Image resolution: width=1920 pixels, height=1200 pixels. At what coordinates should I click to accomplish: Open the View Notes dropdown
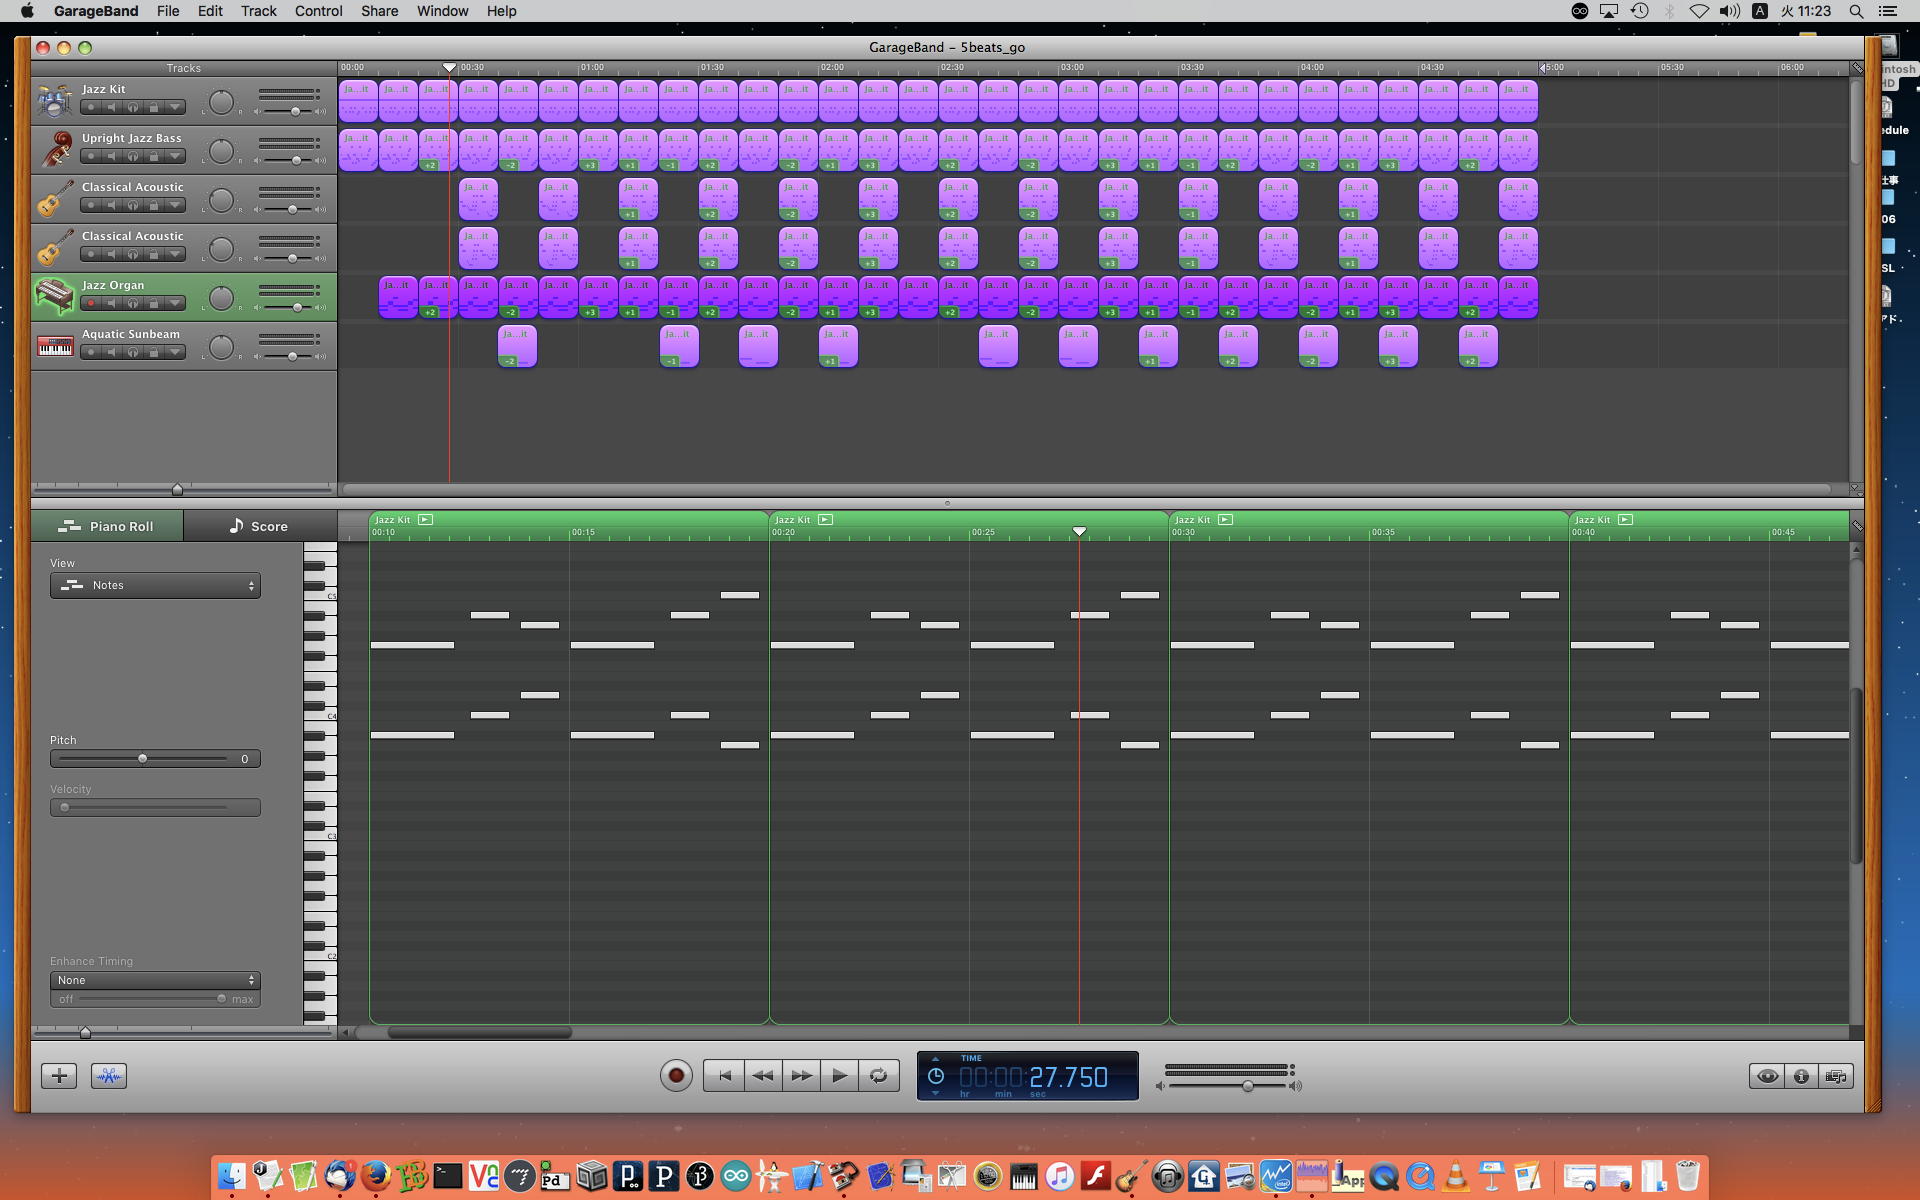[x=155, y=585]
